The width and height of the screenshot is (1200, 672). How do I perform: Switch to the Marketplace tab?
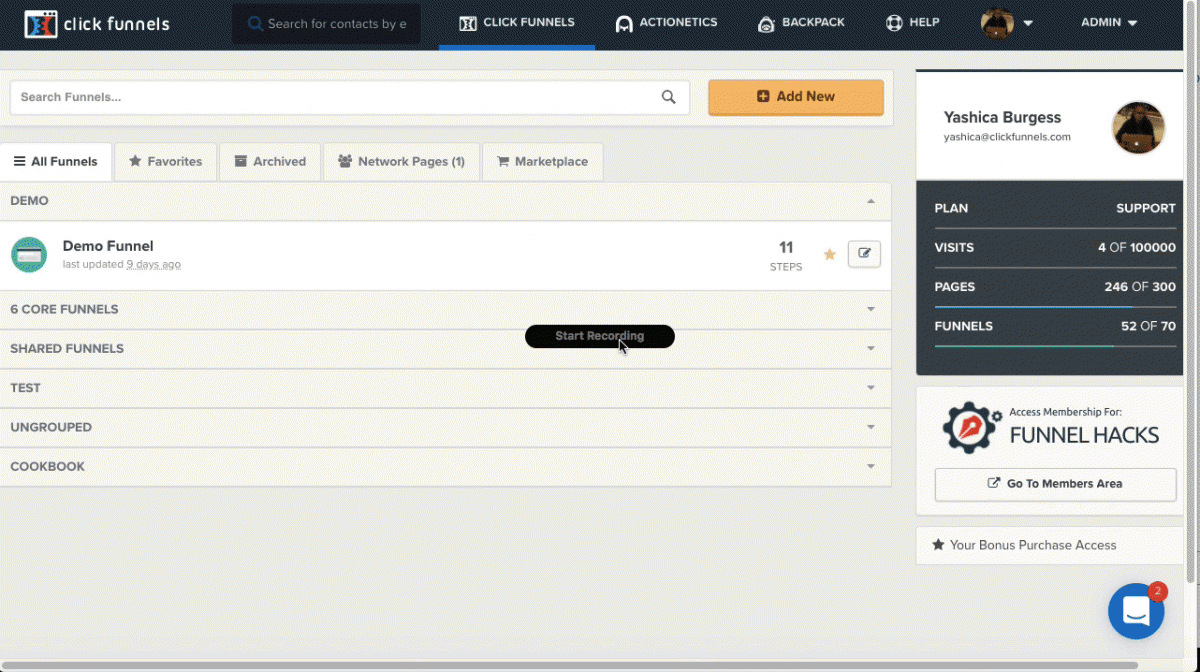point(542,161)
